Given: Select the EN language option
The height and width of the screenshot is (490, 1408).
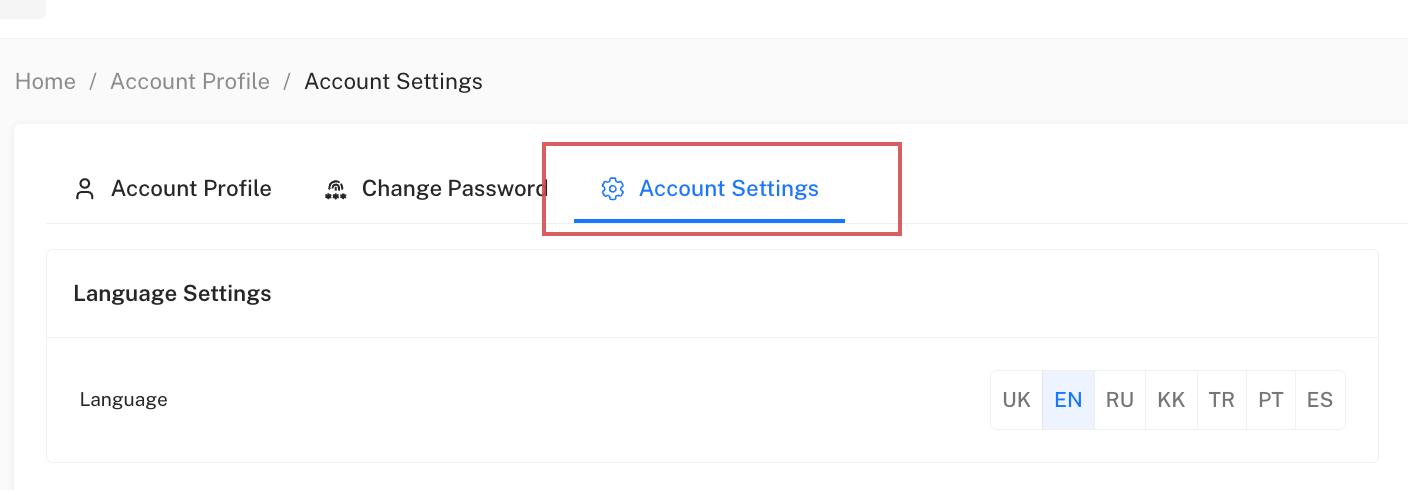Looking at the screenshot, I should click(1068, 400).
